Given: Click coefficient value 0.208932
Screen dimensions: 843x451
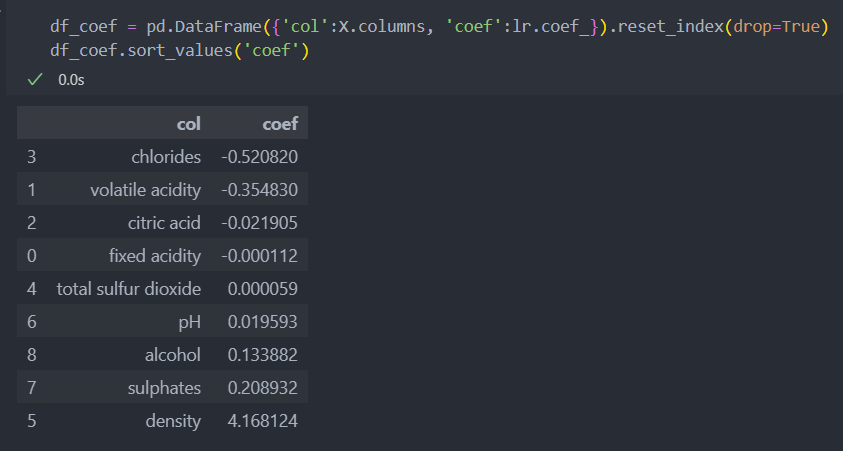Looking at the screenshot, I should tap(262, 388).
